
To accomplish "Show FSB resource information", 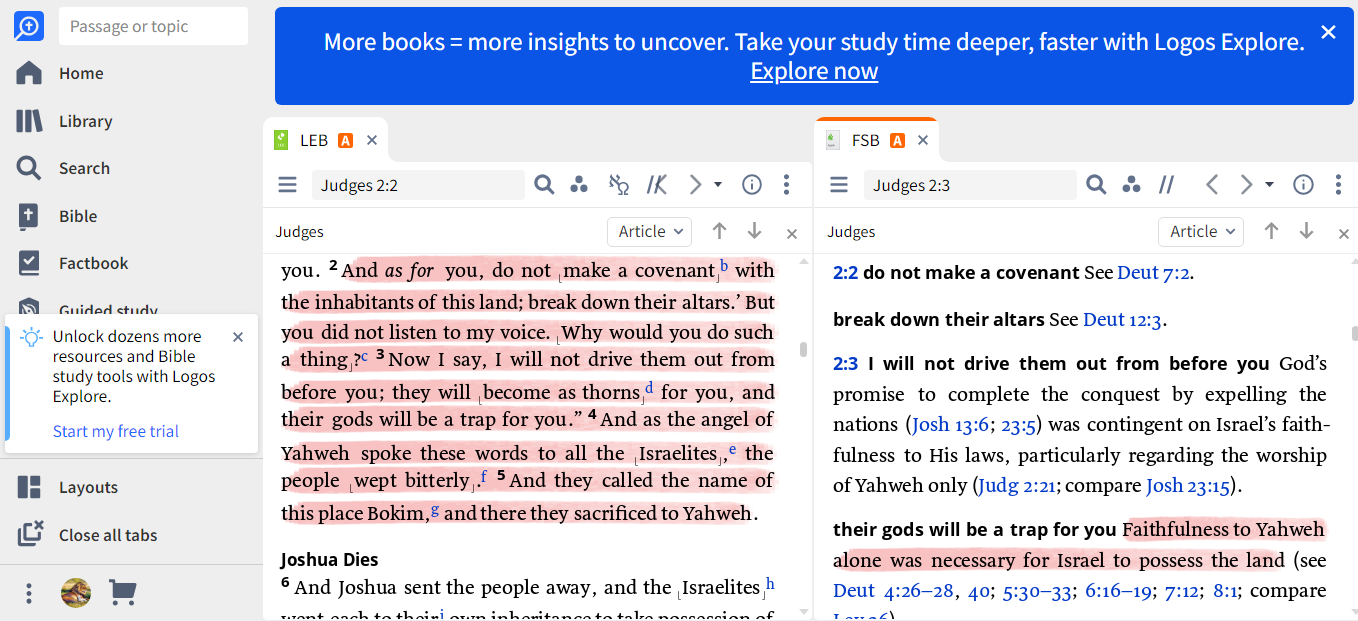I will pos(1303,184).
